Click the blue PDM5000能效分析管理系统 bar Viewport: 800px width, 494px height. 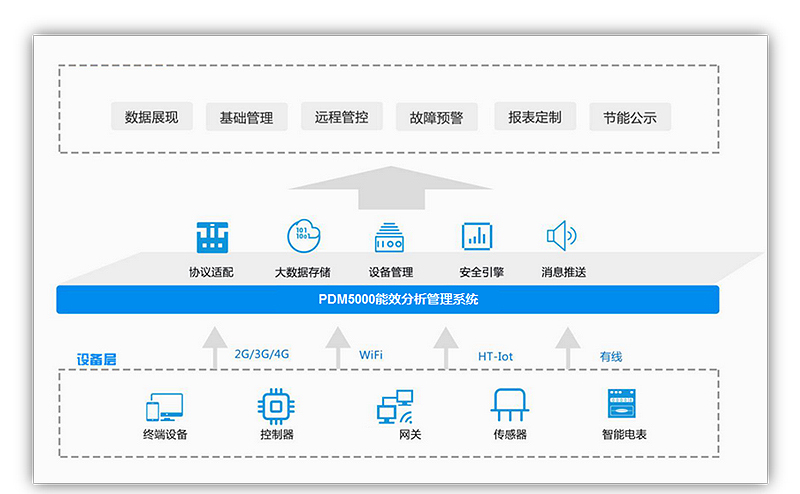[x=388, y=300]
